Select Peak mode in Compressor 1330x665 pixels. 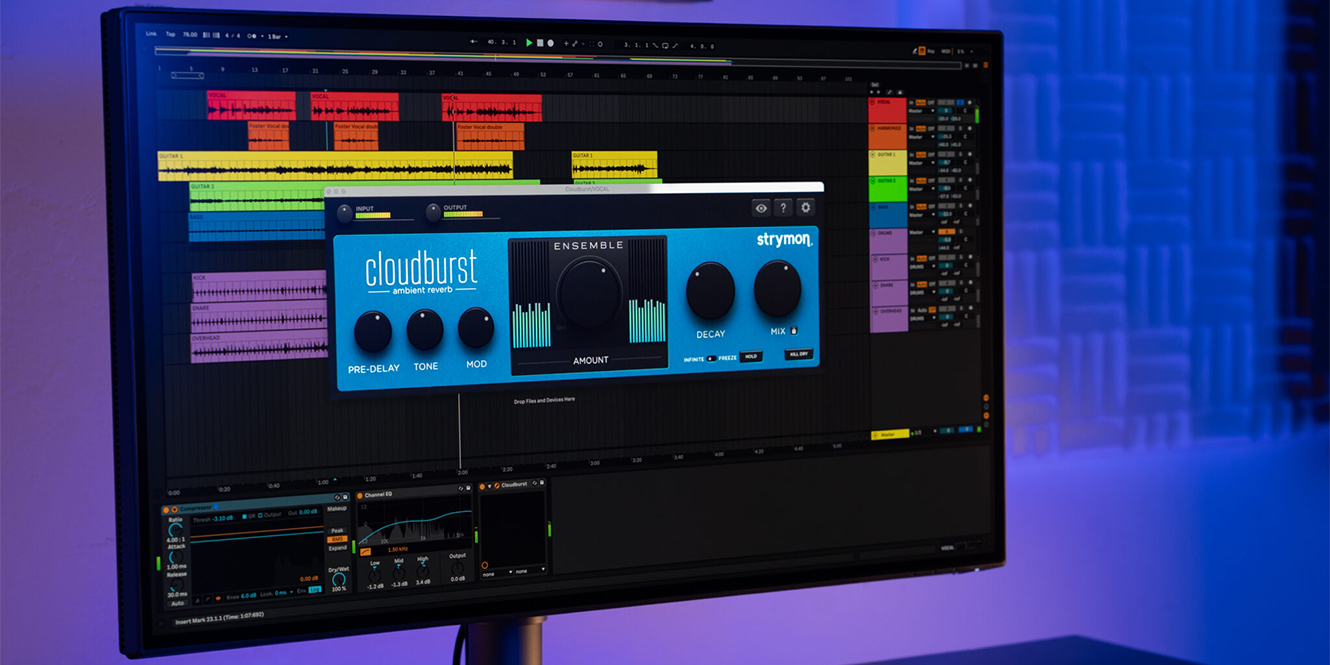click(337, 531)
